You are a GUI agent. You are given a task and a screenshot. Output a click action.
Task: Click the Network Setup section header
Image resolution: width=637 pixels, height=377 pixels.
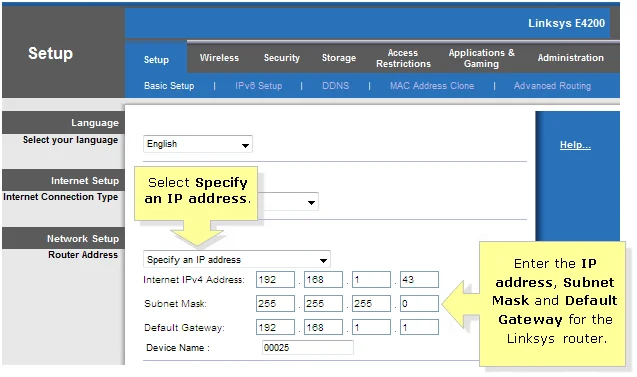[x=64, y=238]
